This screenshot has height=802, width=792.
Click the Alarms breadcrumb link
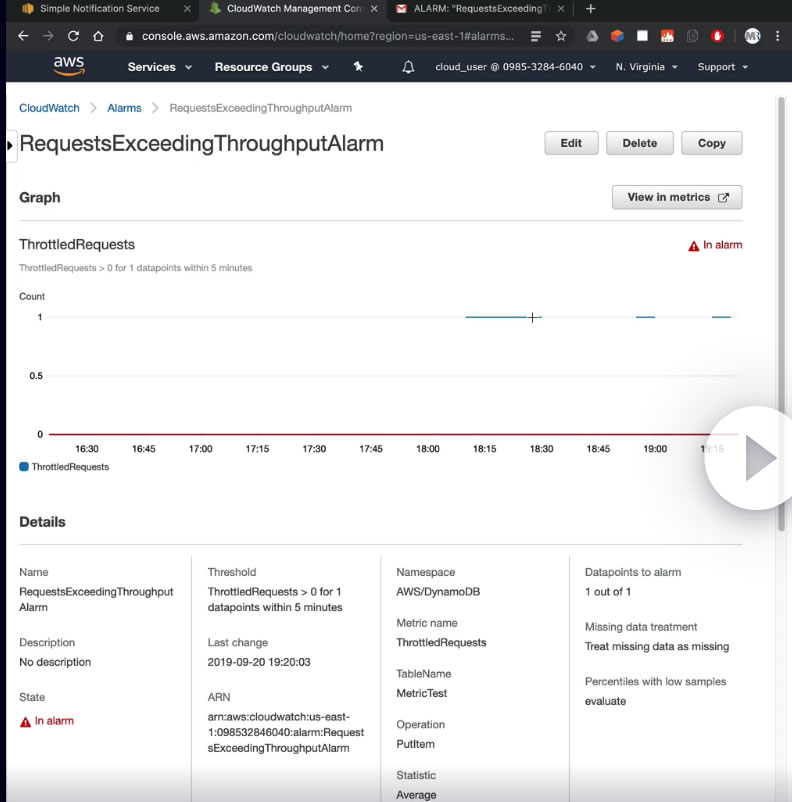[x=124, y=108]
